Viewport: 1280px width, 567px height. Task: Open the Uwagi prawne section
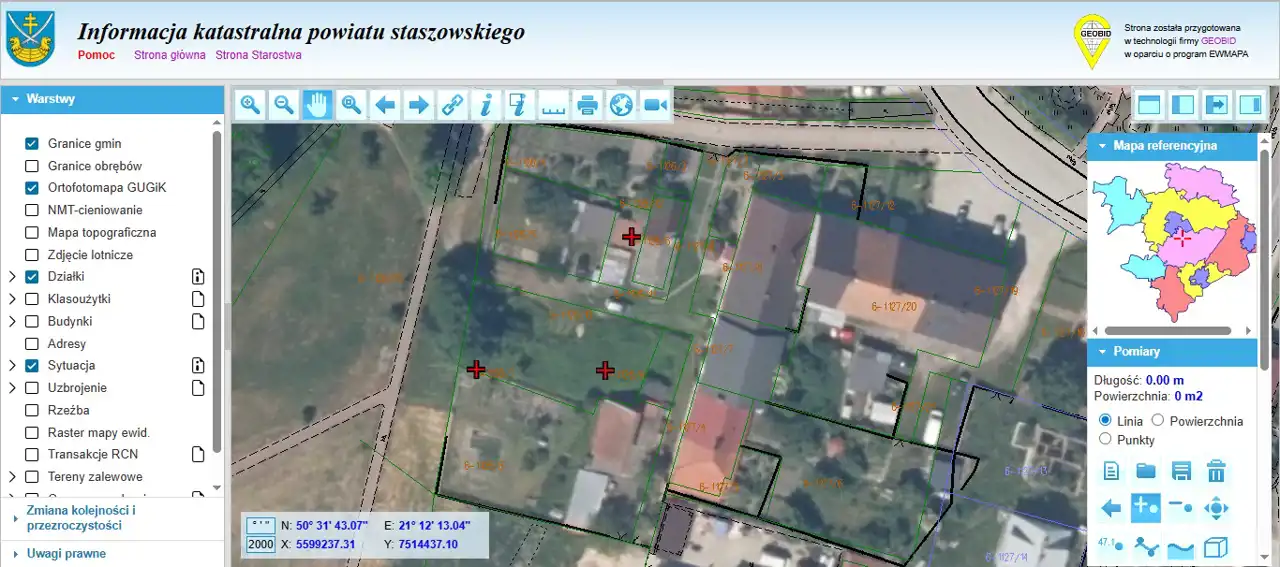tap(66, 554)
